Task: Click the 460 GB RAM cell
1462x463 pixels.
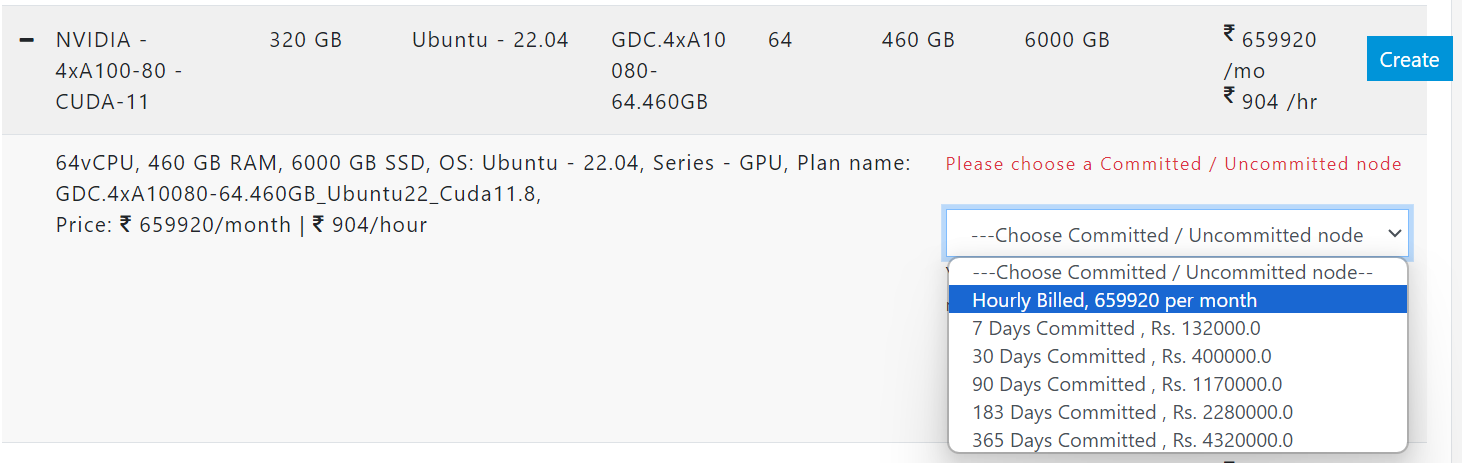Action: pos(918,40)
